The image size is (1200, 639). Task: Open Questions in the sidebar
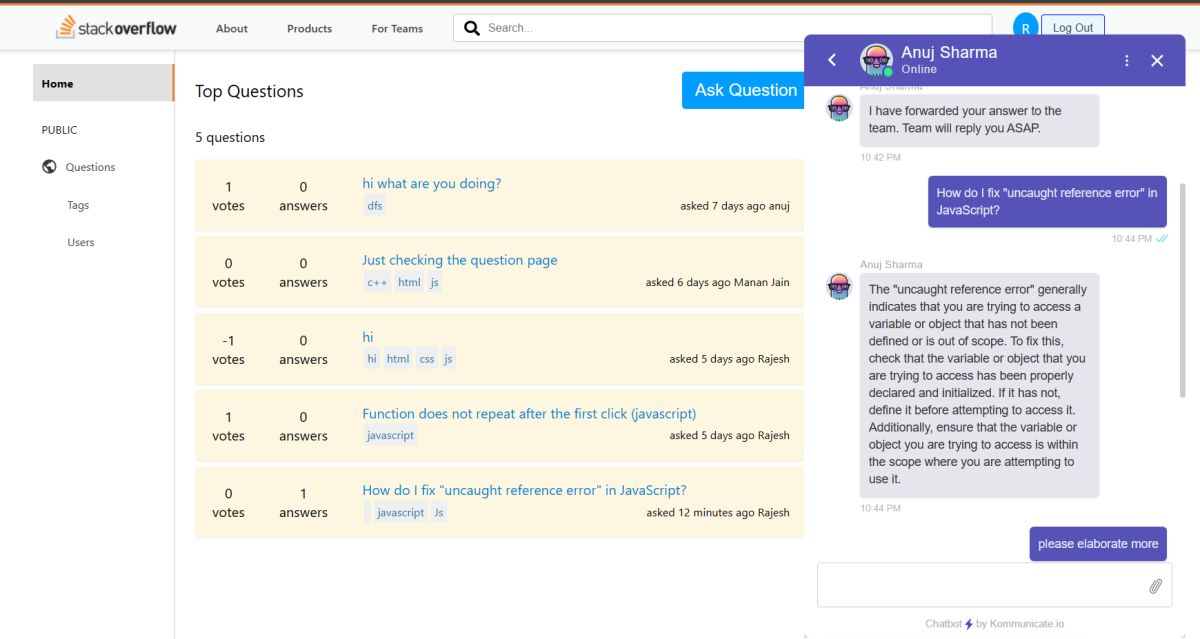(x=90, y=167)
